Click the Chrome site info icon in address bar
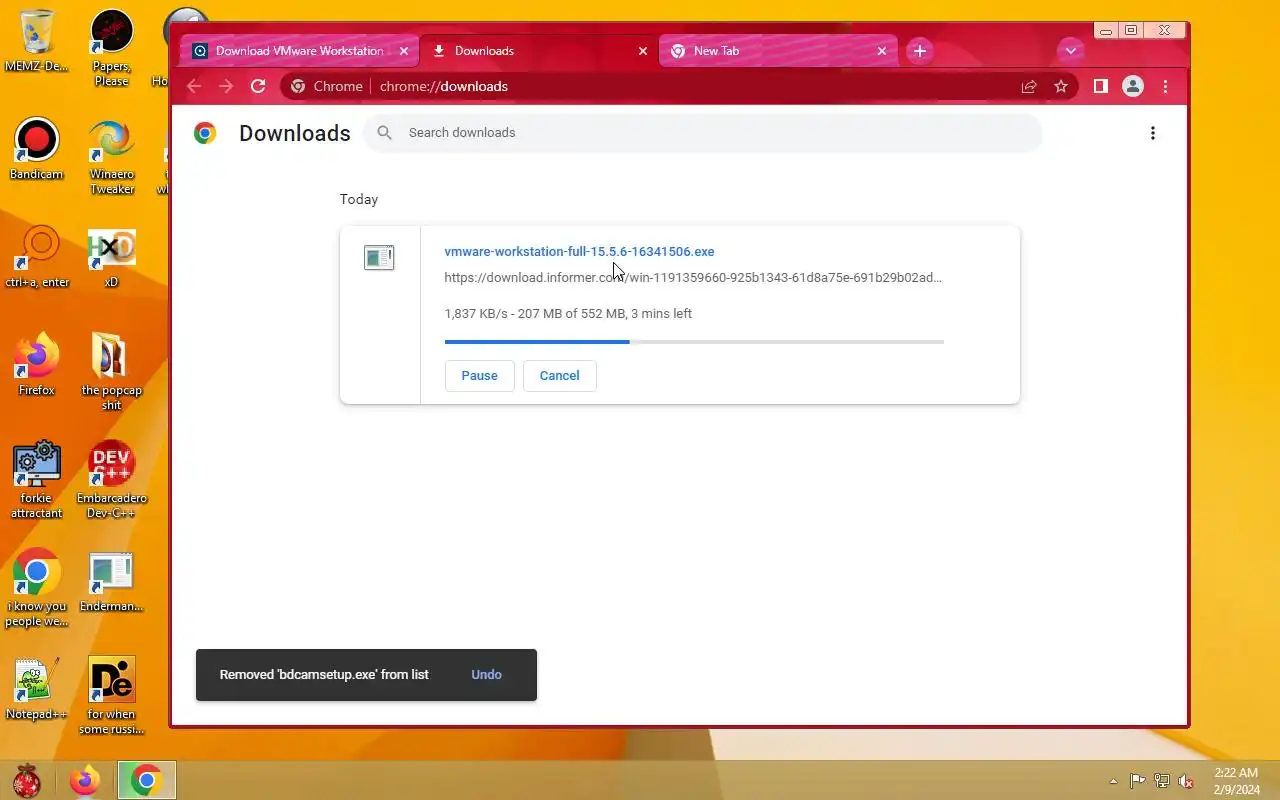The height and width of the screenshot is (800, 1280). (x=297, y=86)
